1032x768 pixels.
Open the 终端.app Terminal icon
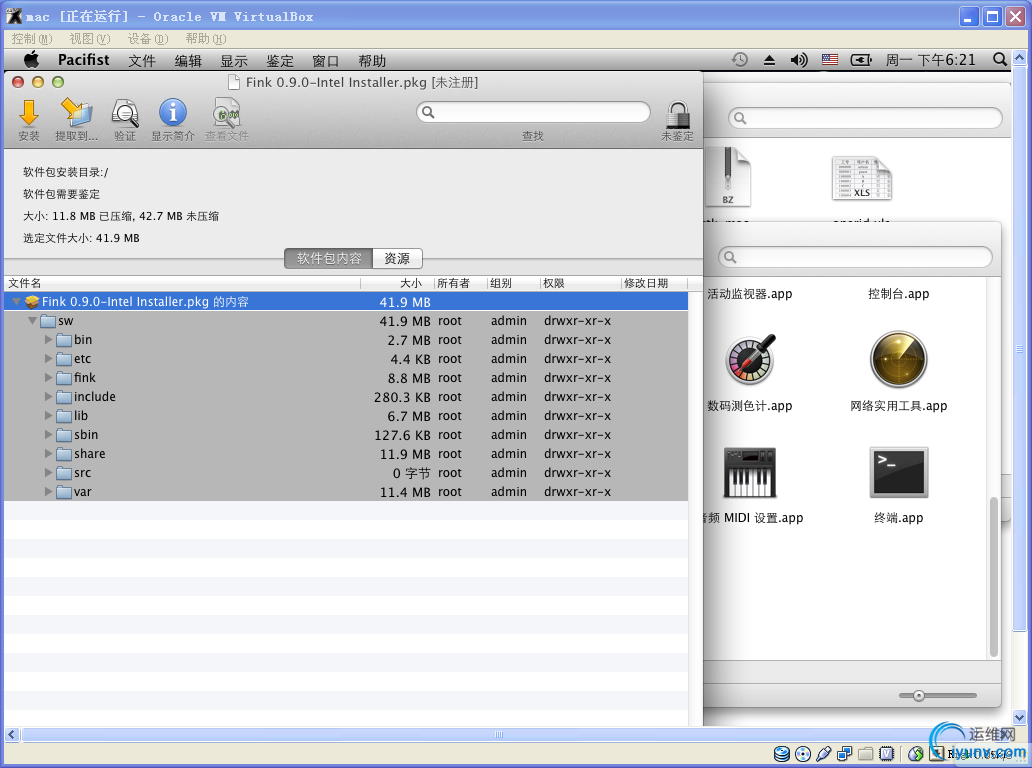pos(898,473)
